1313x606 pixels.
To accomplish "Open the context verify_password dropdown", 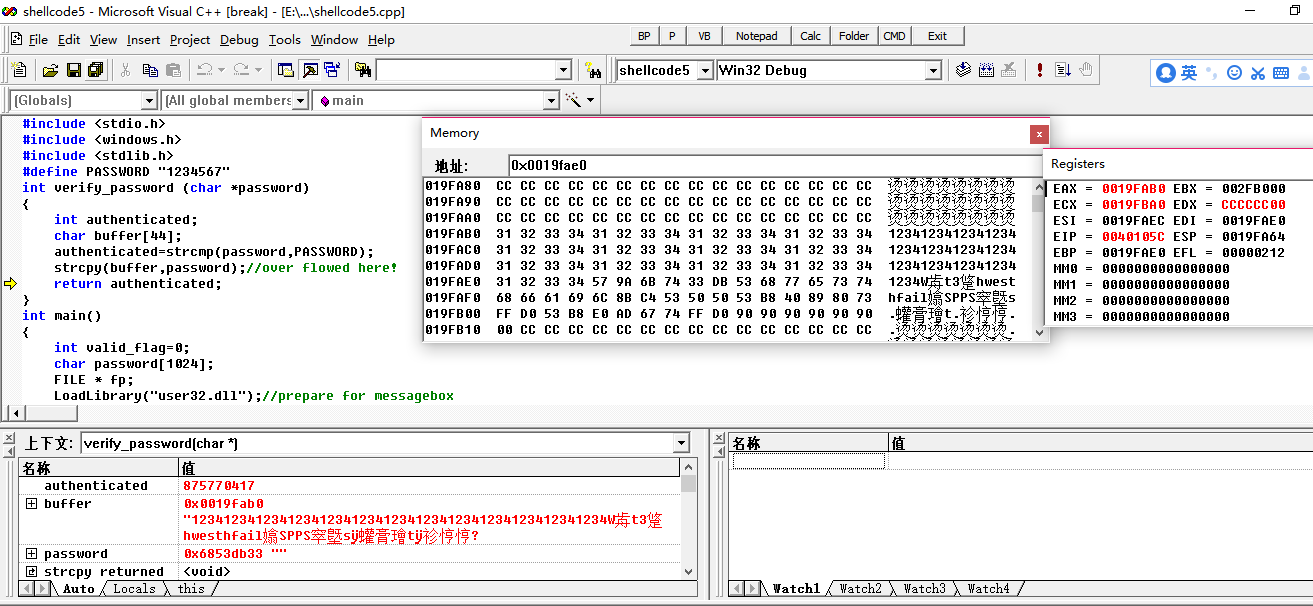I will coord(682,443).
